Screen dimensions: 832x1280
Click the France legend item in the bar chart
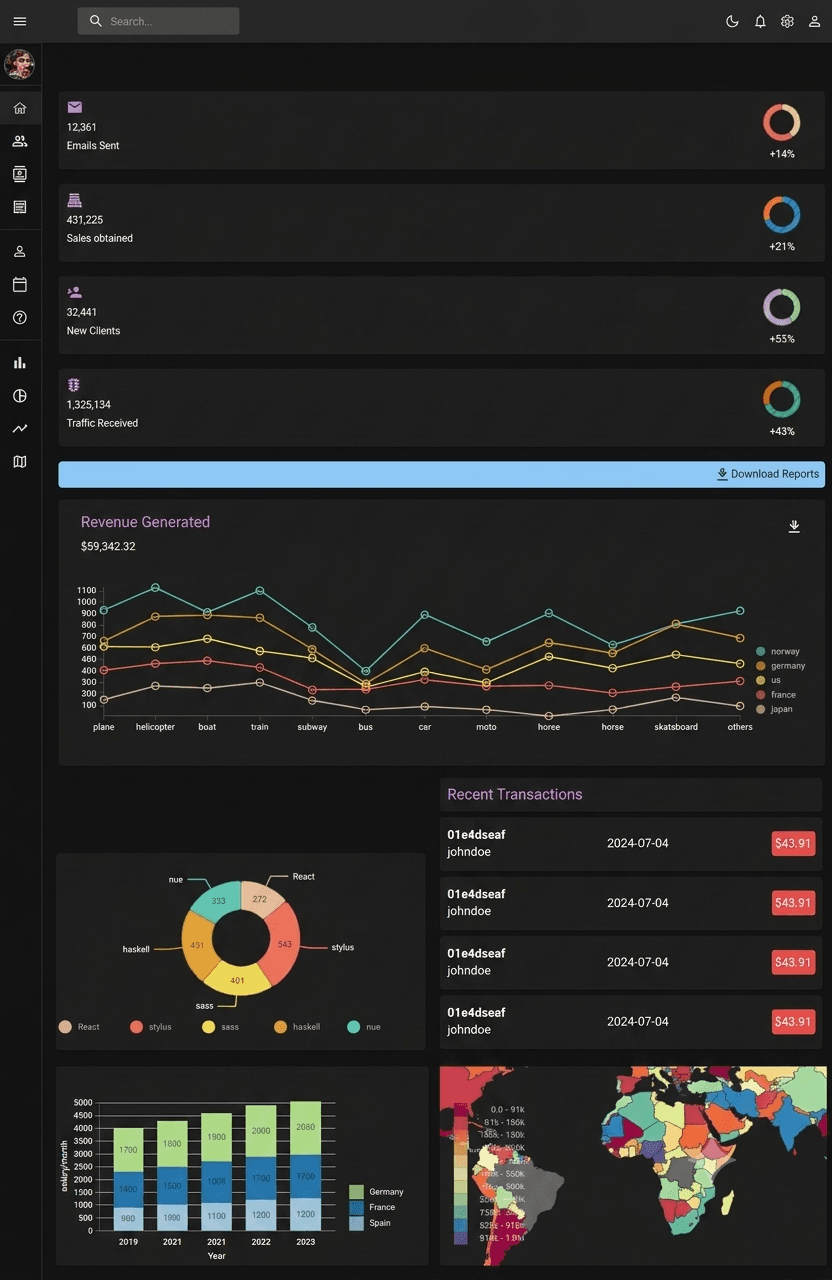[372, 1207]
